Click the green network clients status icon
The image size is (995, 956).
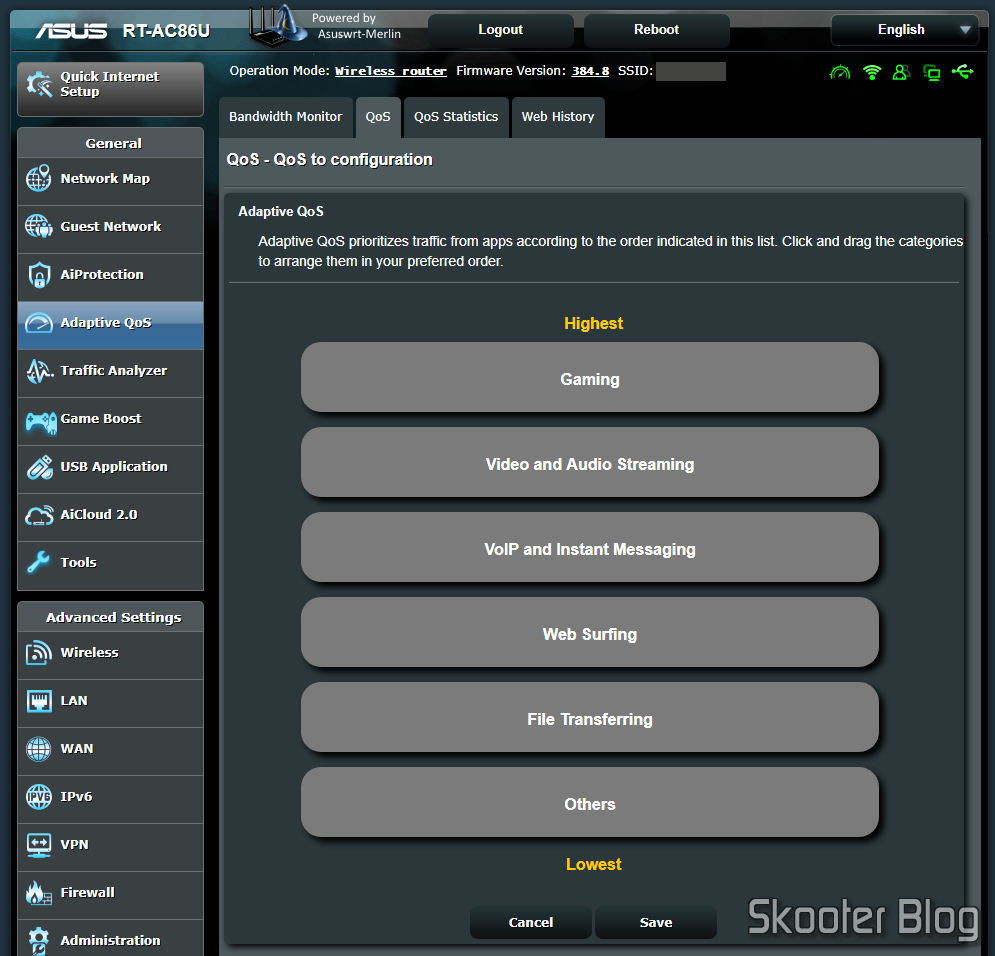932,73
